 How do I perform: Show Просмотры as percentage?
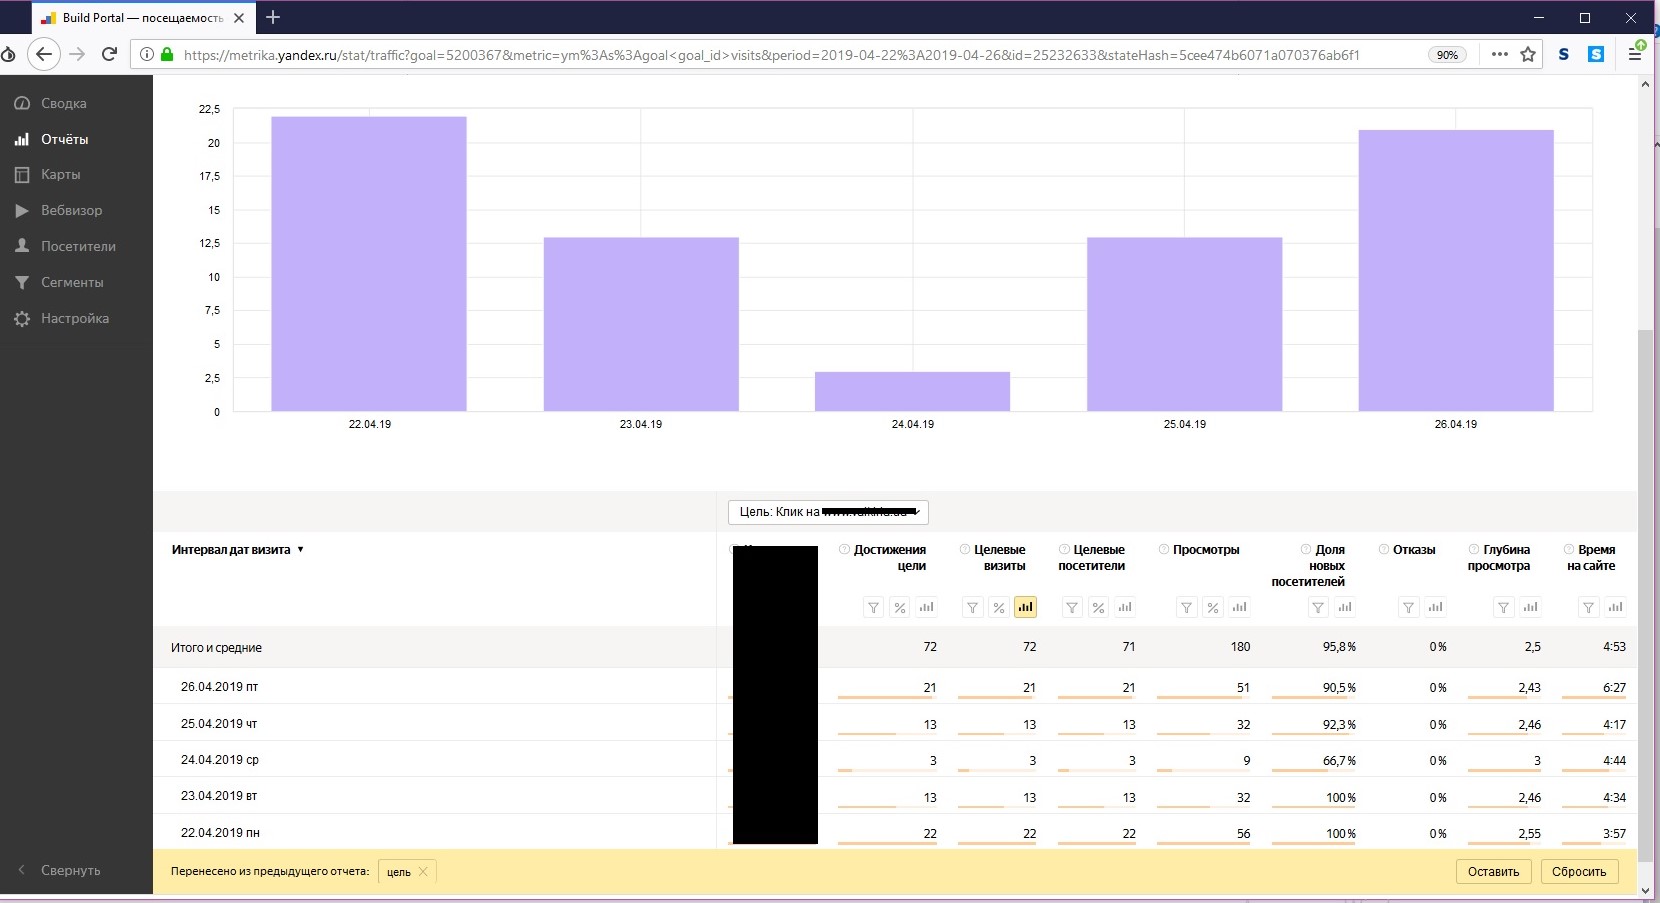(x=1212, y=607)
